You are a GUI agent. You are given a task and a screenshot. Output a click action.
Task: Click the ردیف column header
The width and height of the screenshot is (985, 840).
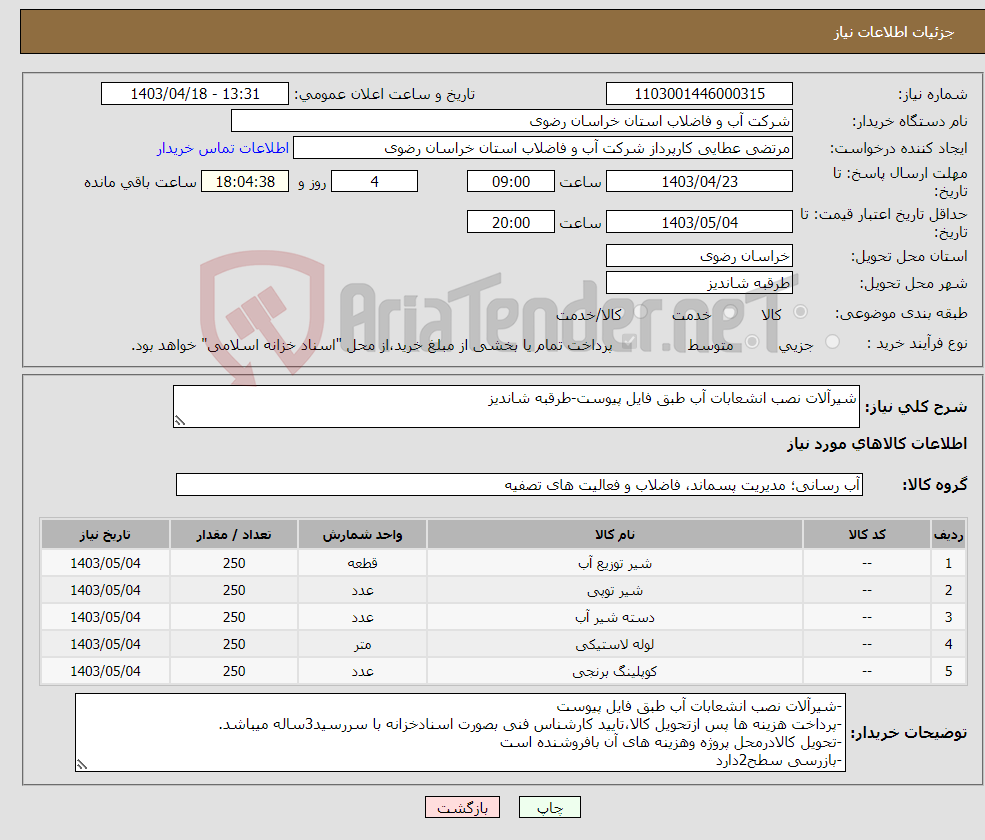949,535
